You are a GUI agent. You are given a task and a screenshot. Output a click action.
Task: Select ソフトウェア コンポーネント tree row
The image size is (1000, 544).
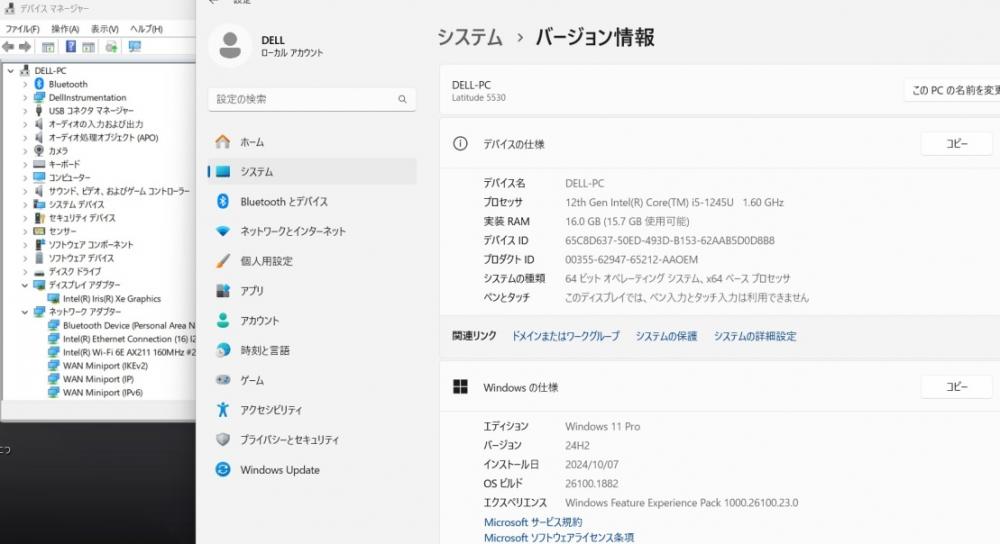click(91, 245)
